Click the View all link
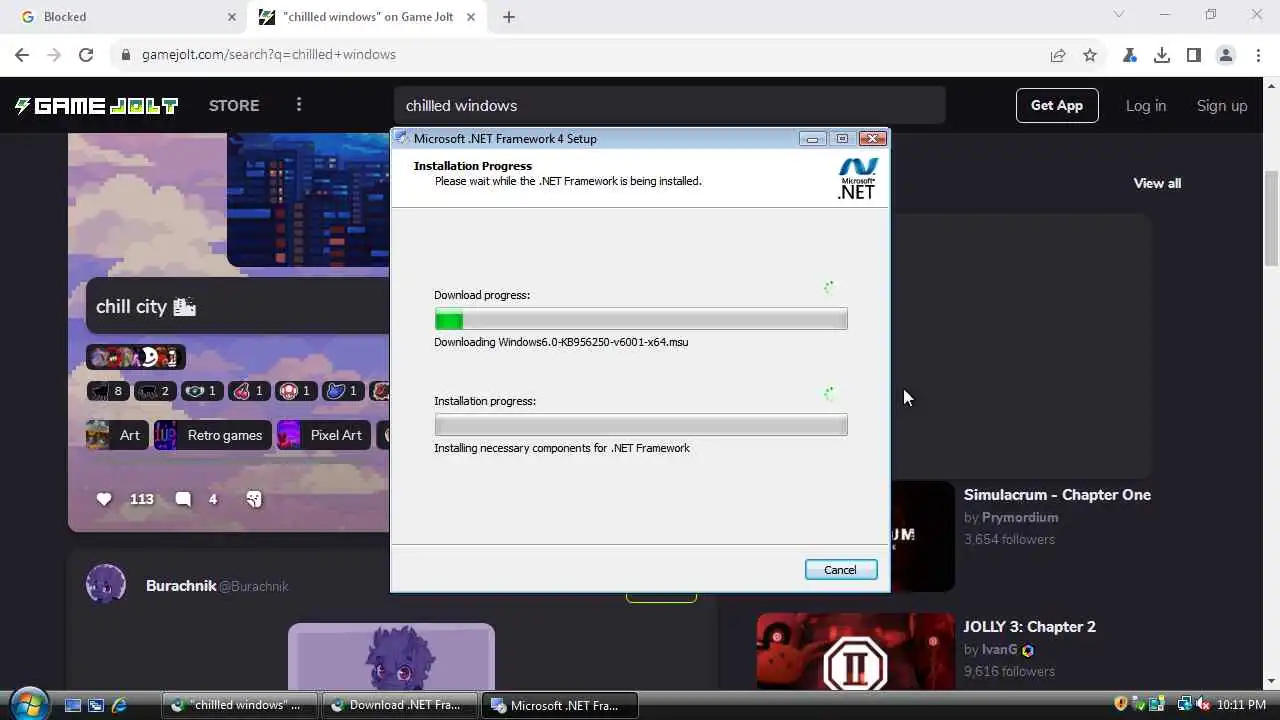1280x720 pixels. [x=1157, y=183]
